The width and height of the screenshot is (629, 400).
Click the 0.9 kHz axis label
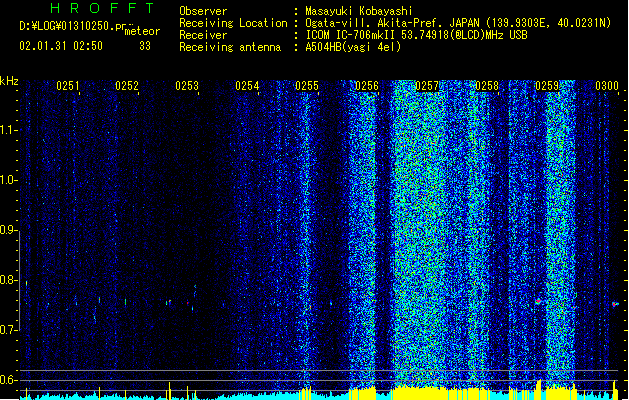click(x=9, y=230)
